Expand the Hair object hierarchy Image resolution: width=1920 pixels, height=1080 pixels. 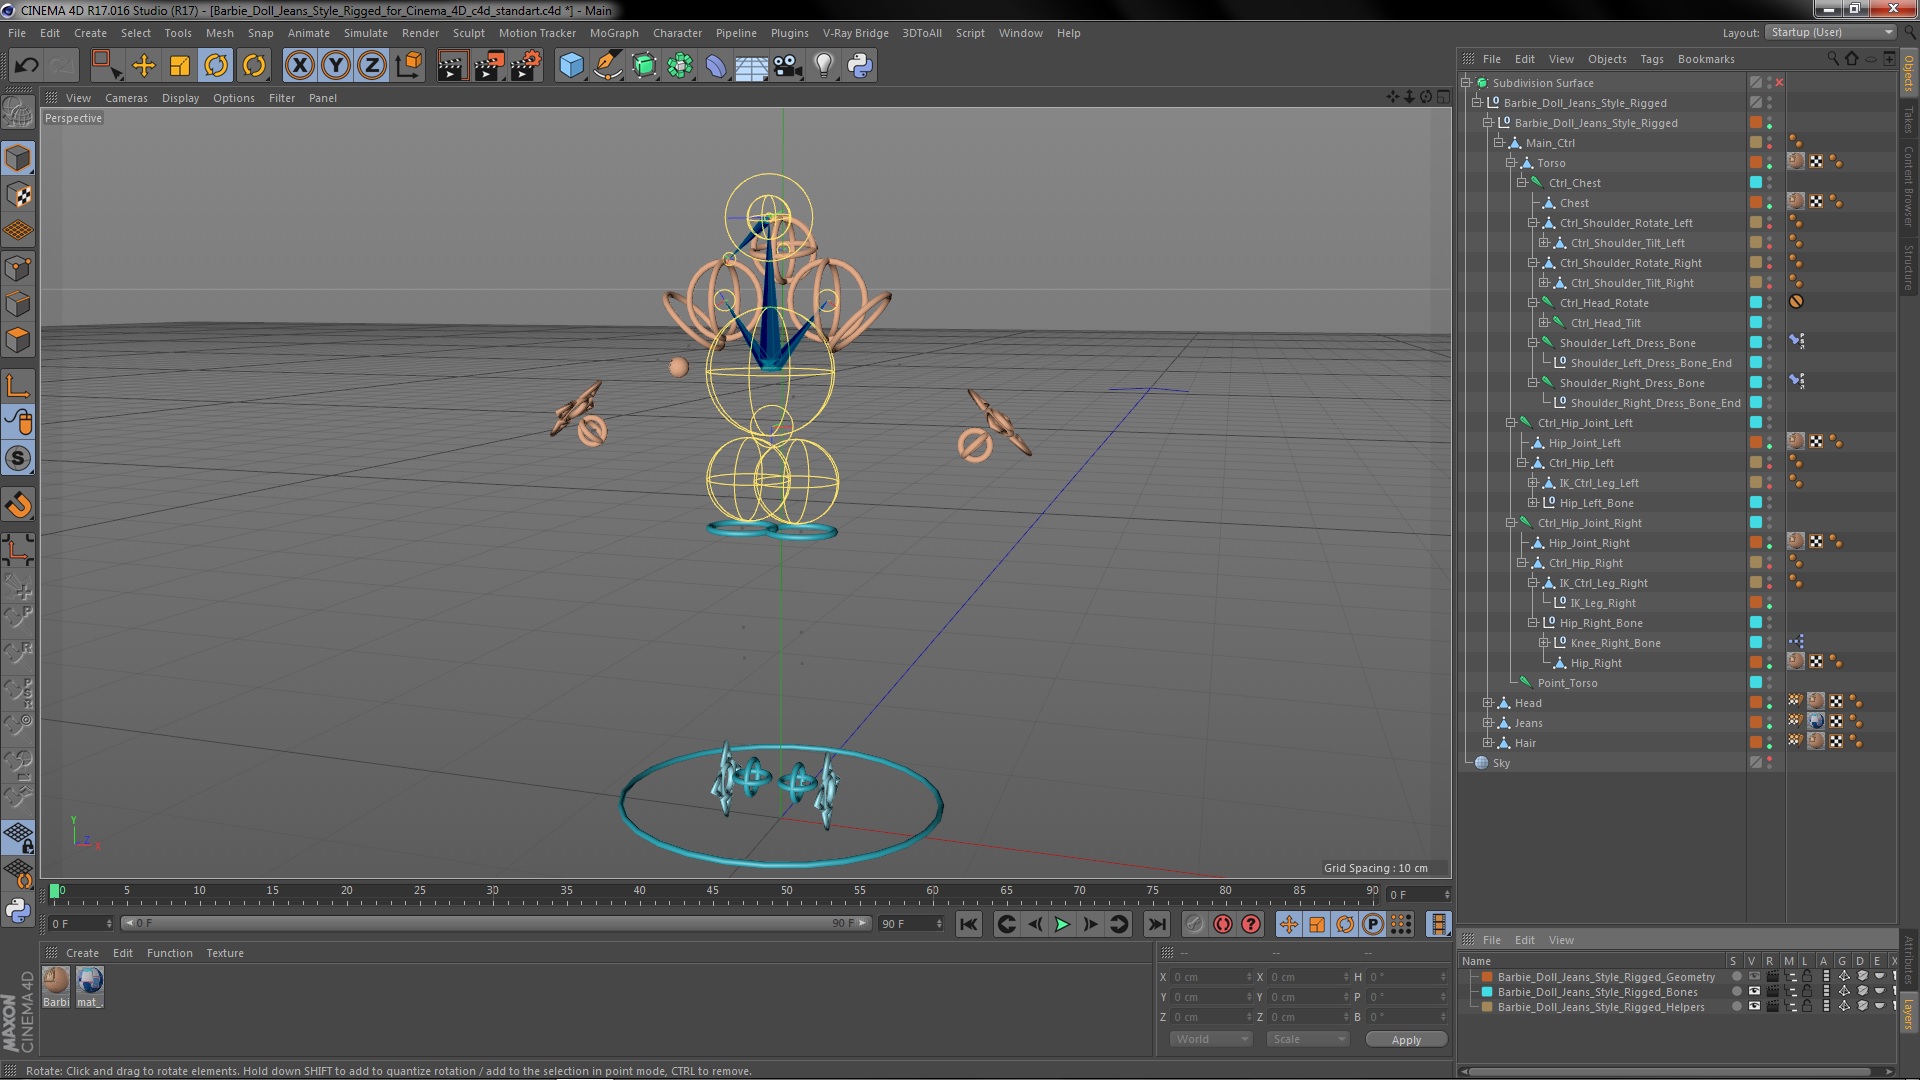tap(1488, 743)
